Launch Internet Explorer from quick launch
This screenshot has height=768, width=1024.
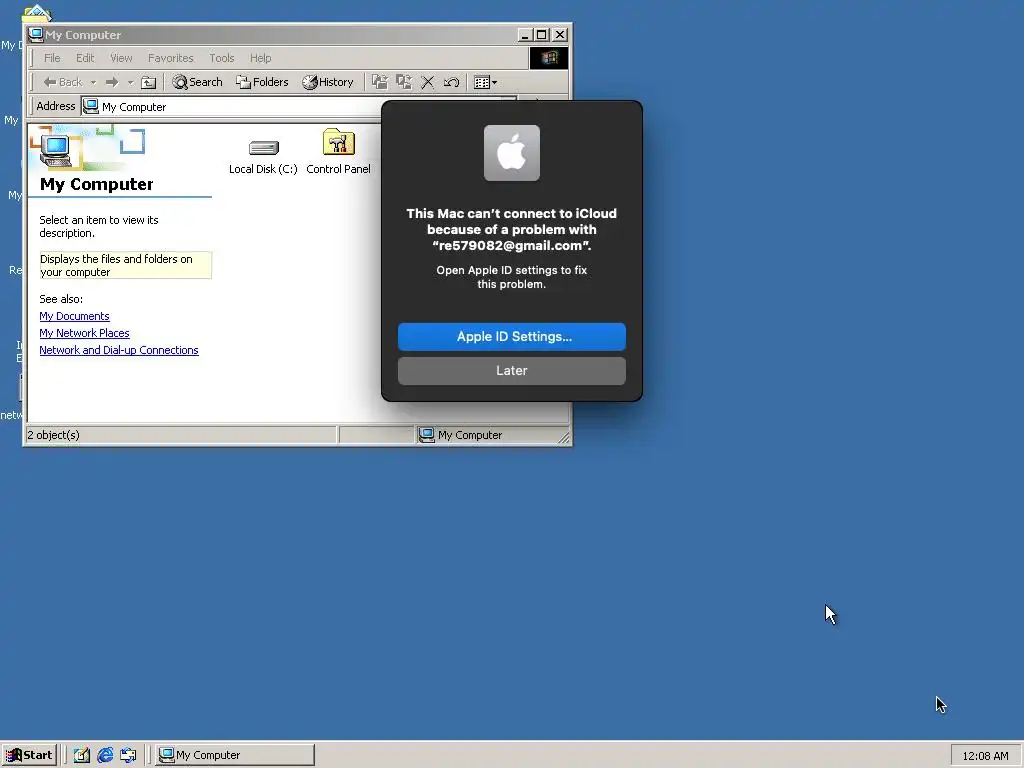tap(104, 755)
